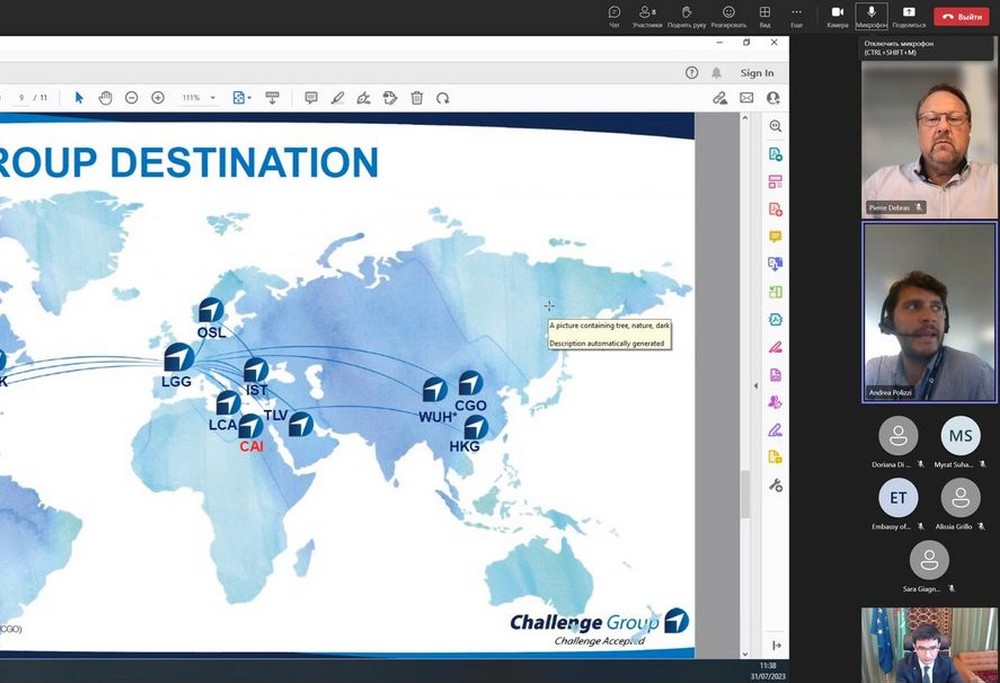
Task: Show the participants list (Участники)
Action: 647,15
